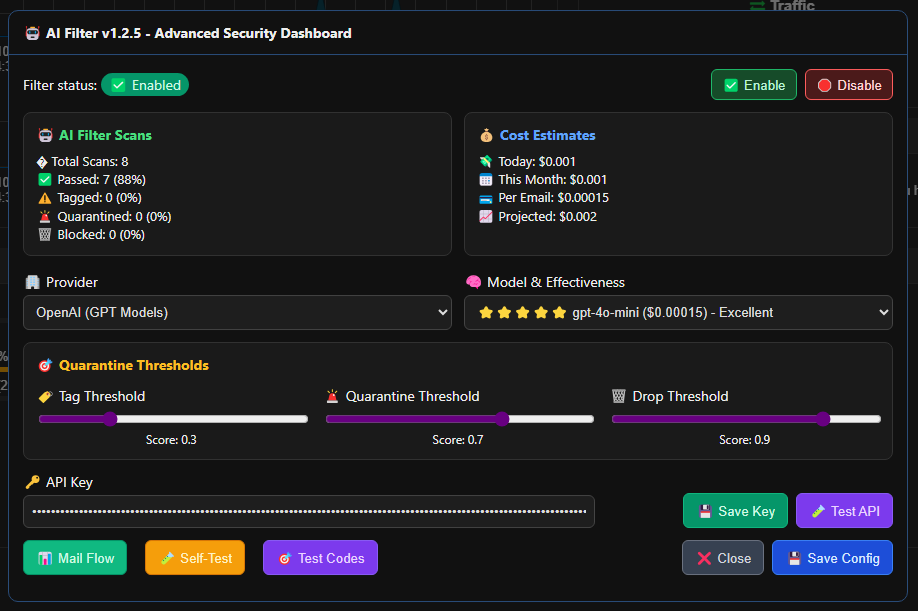
Task: Click the Quarantine Threshold slider handle
Action: coord(503,419)
